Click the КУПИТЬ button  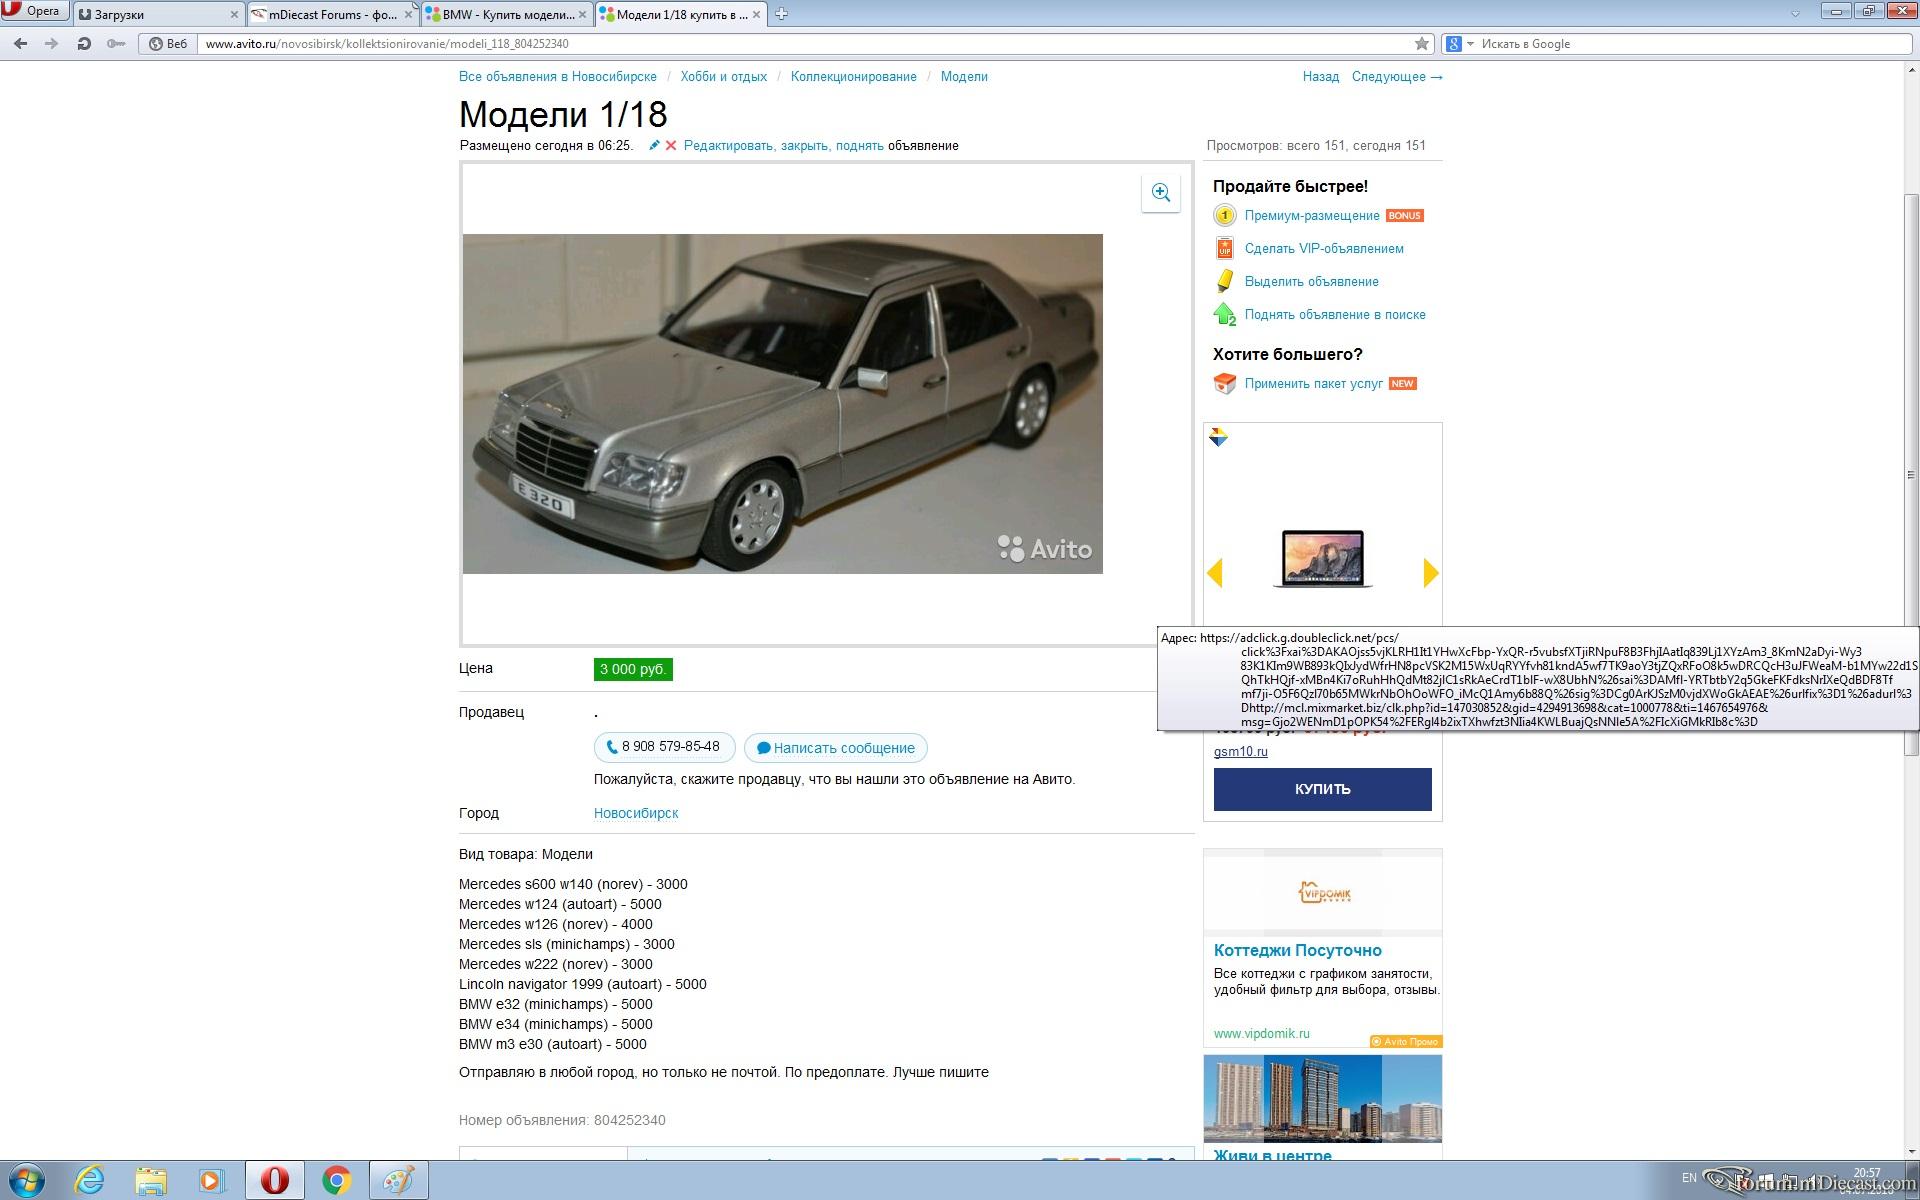(1322, 789)
